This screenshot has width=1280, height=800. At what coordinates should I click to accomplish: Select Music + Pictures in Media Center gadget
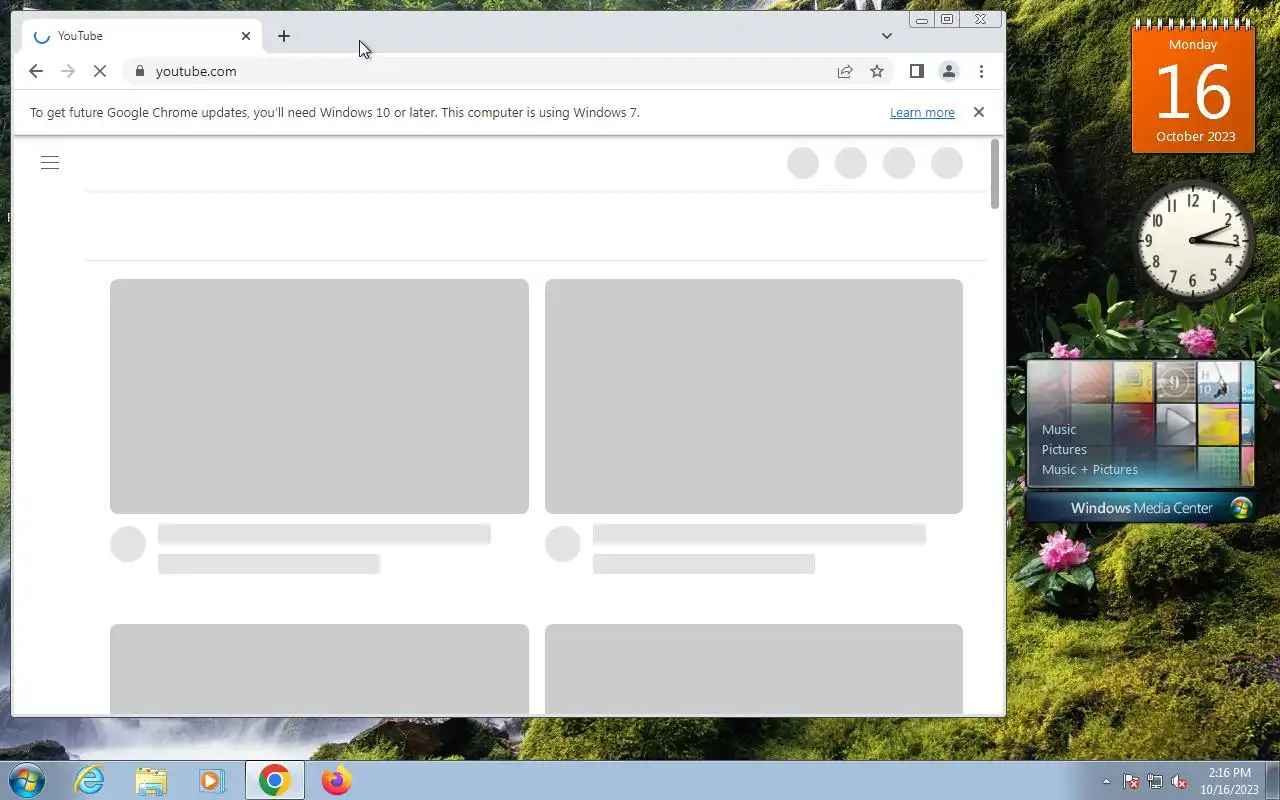point(1090,469)
